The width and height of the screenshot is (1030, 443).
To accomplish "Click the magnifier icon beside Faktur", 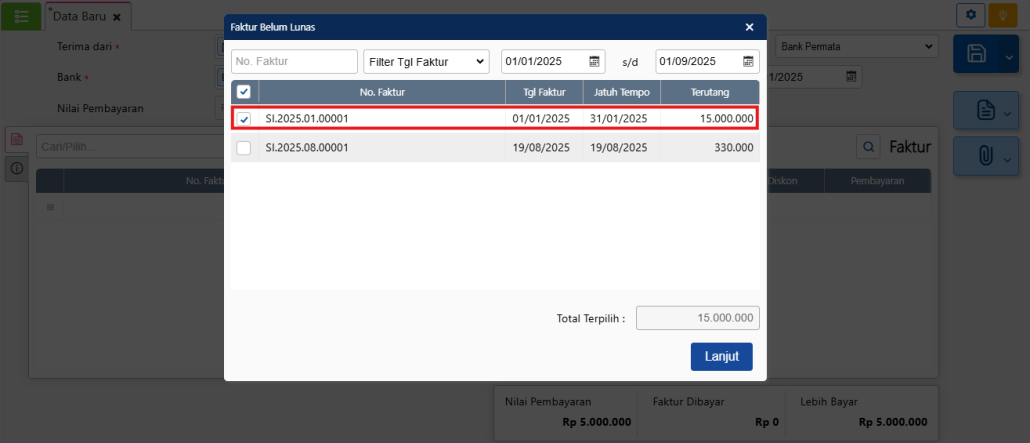I will 867,147.
